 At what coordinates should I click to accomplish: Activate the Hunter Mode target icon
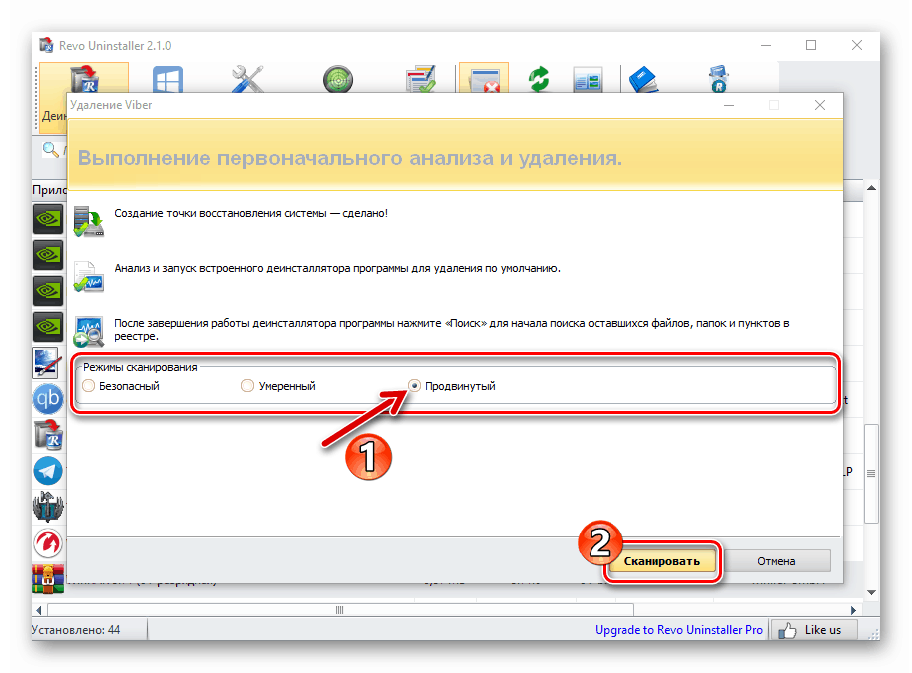(x=338, y=80)
